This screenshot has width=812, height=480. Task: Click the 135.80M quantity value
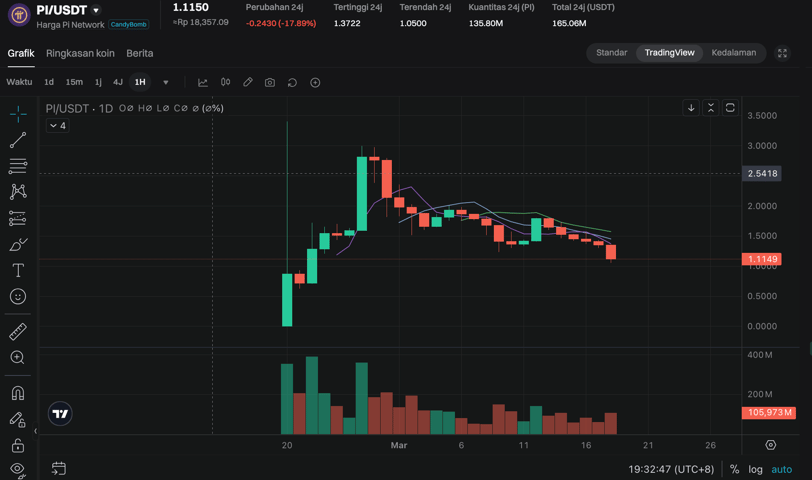tap(486, 23)
